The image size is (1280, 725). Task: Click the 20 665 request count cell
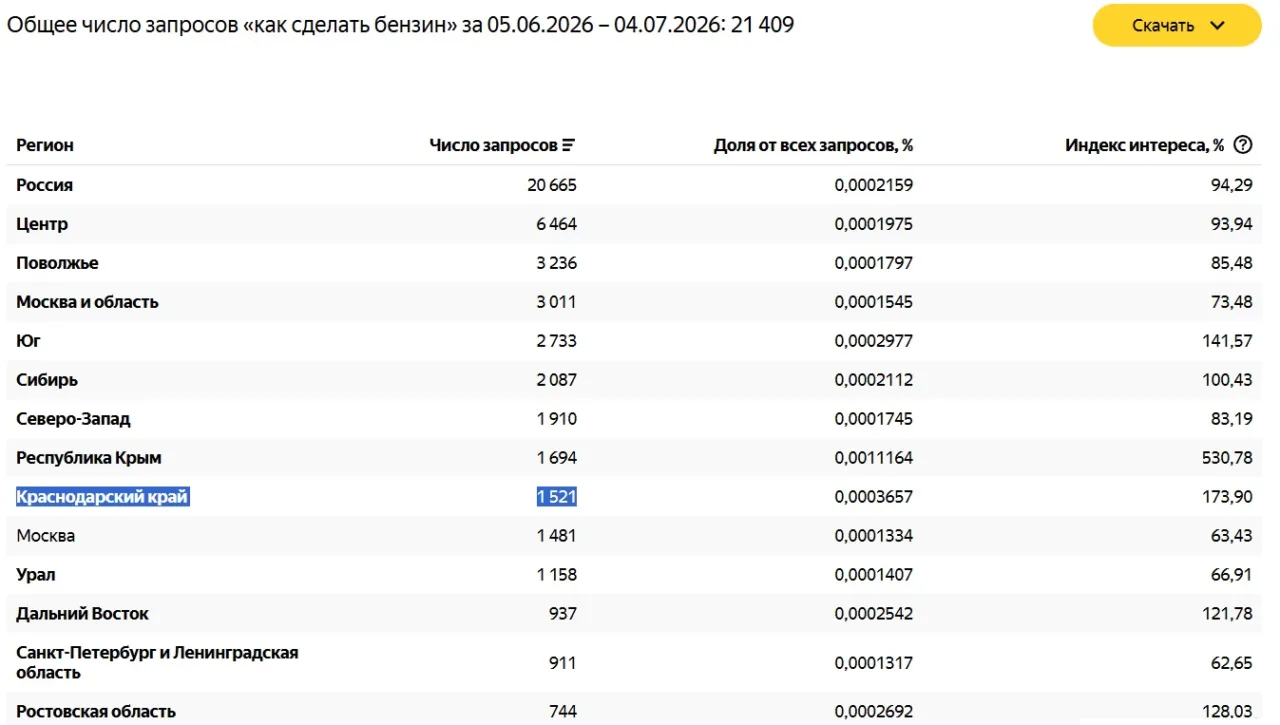point(552,185)
